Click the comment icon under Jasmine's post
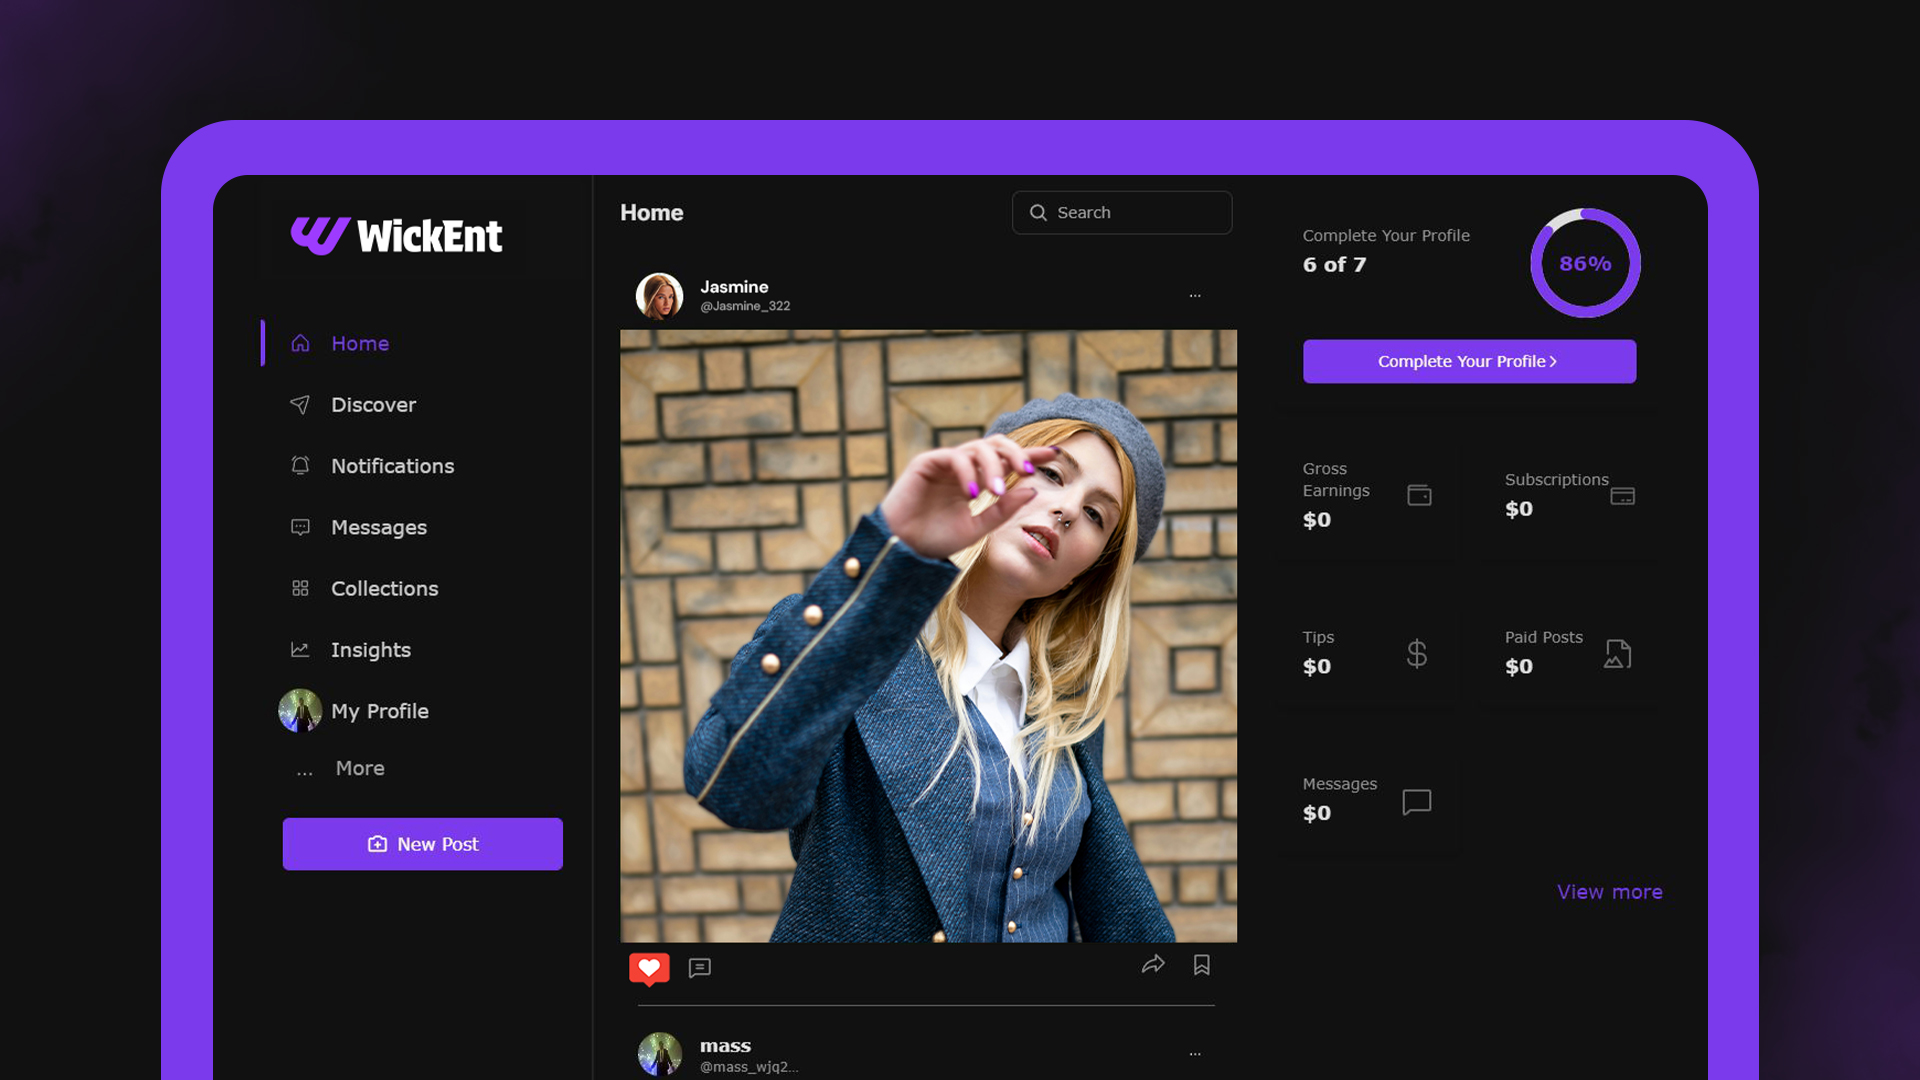 coord(699,967)
